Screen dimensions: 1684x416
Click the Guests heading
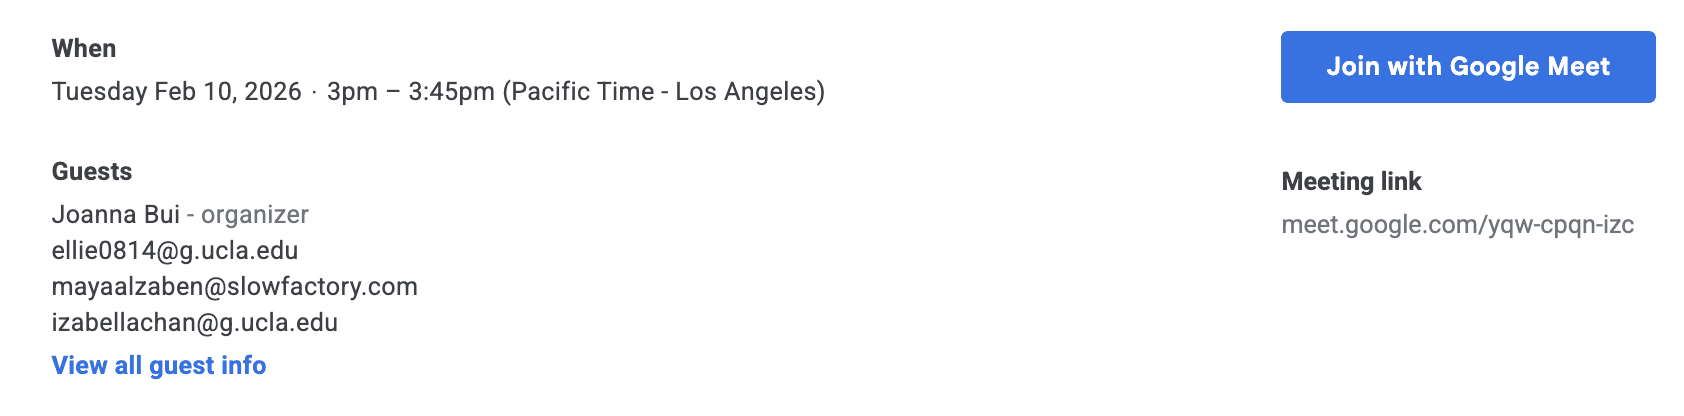(92, 172)
